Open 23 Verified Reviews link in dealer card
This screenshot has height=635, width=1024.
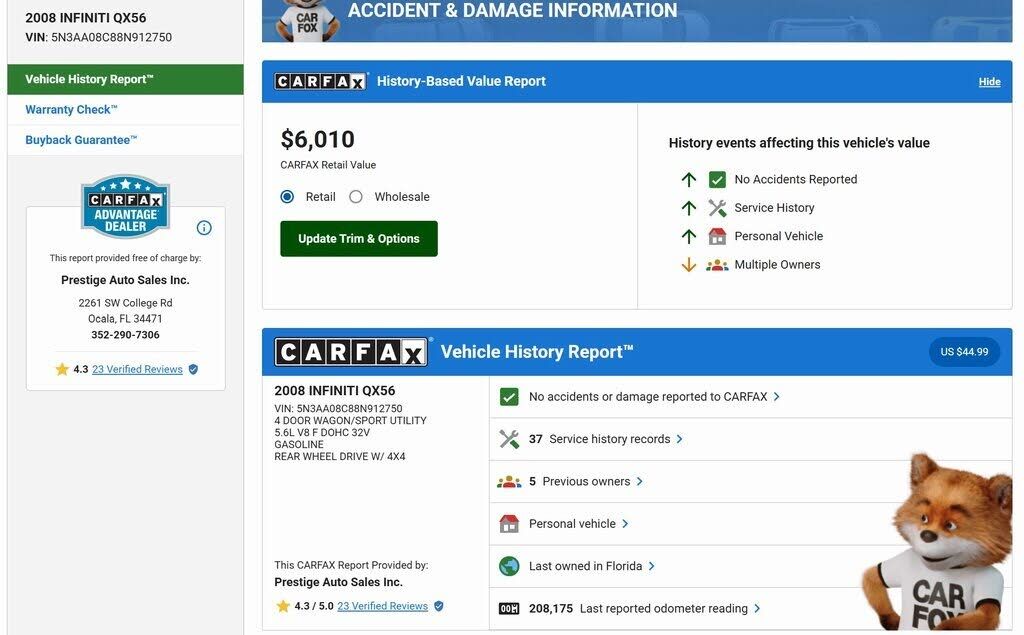tap(137, 369)
